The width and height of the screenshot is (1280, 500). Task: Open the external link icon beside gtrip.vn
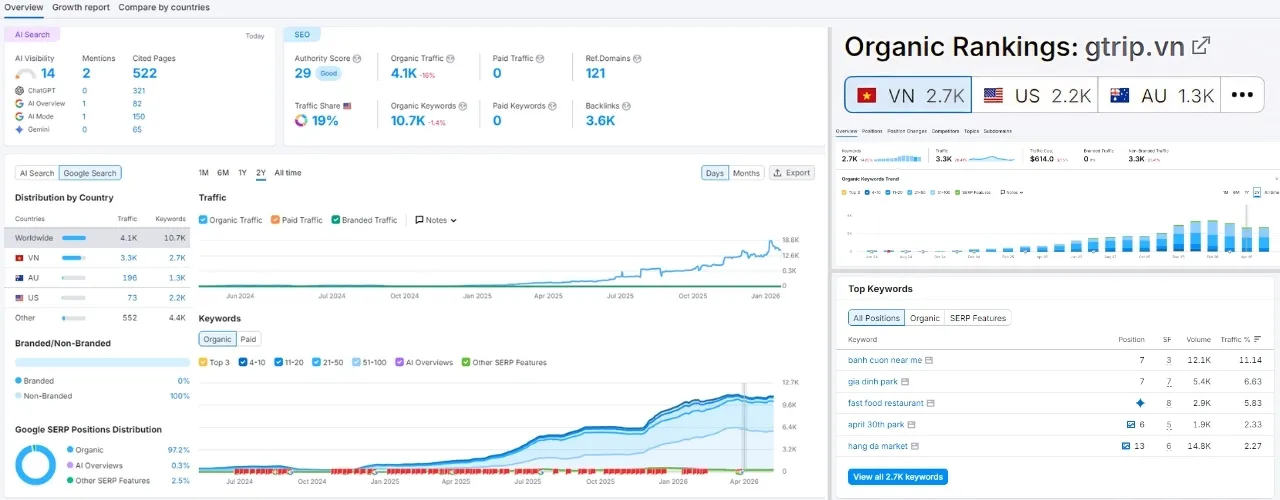(1202, 46)
